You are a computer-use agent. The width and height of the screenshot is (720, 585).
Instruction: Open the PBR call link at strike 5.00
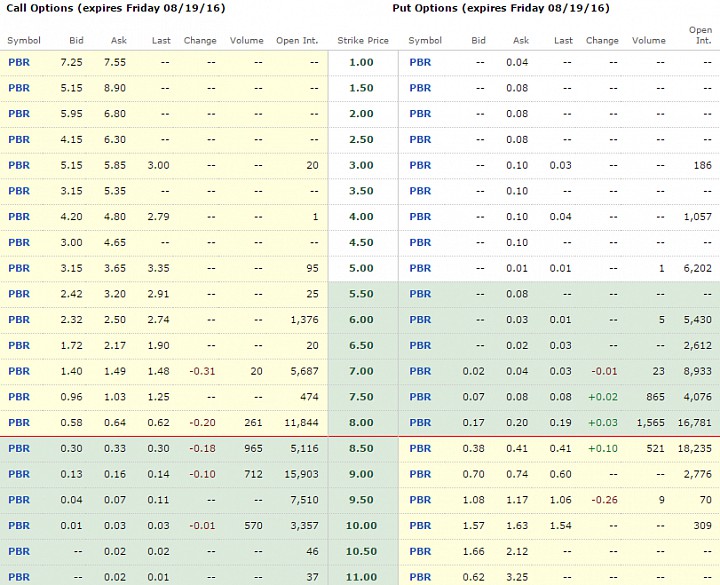(19, 268)
